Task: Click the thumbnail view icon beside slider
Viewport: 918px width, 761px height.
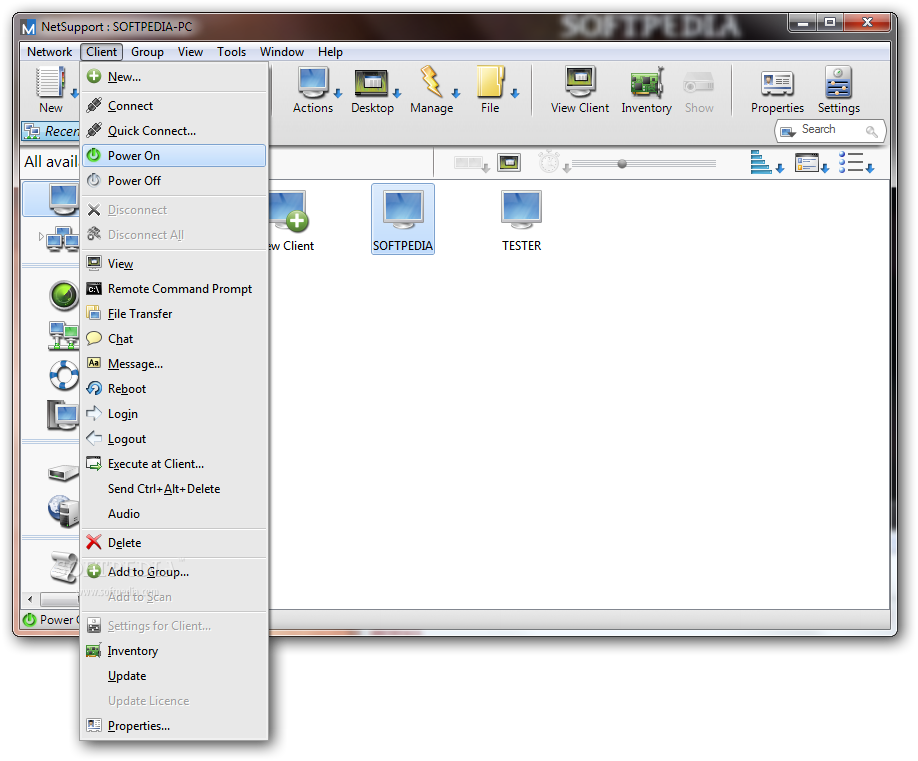Action: [509, 163]
